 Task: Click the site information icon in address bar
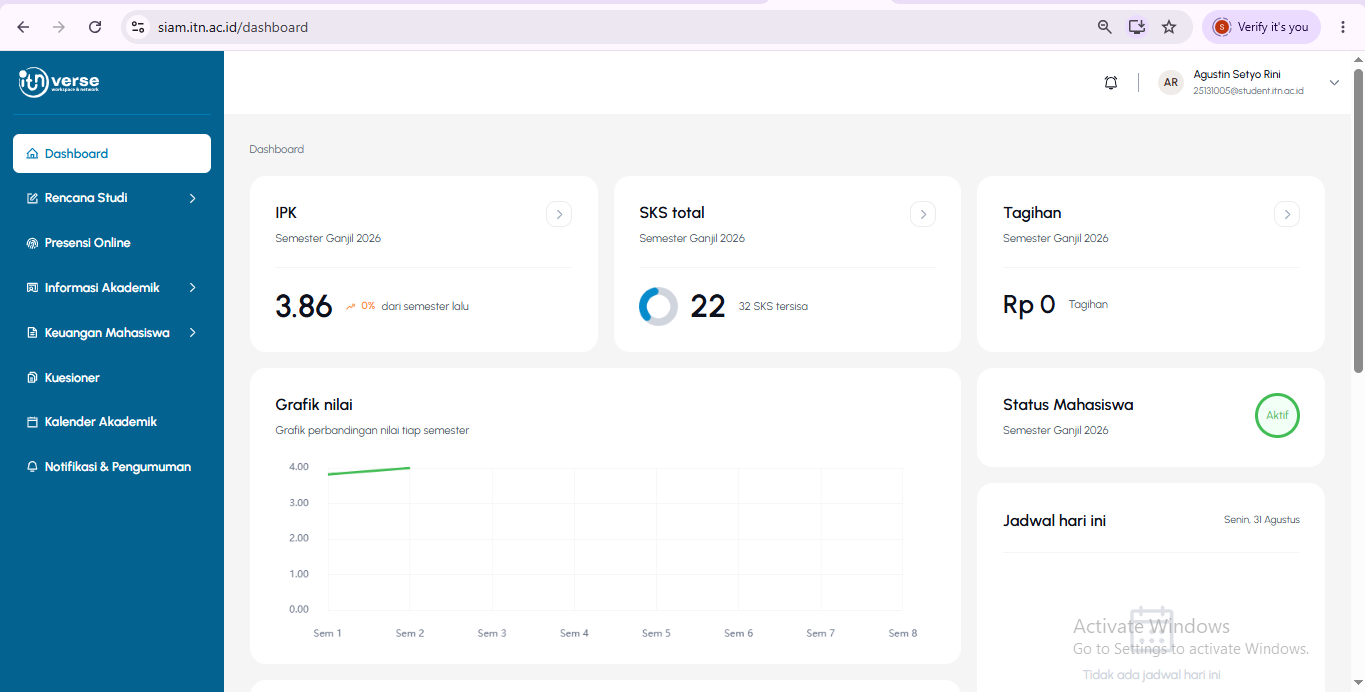pyautogui.click(x=138, y=27)
